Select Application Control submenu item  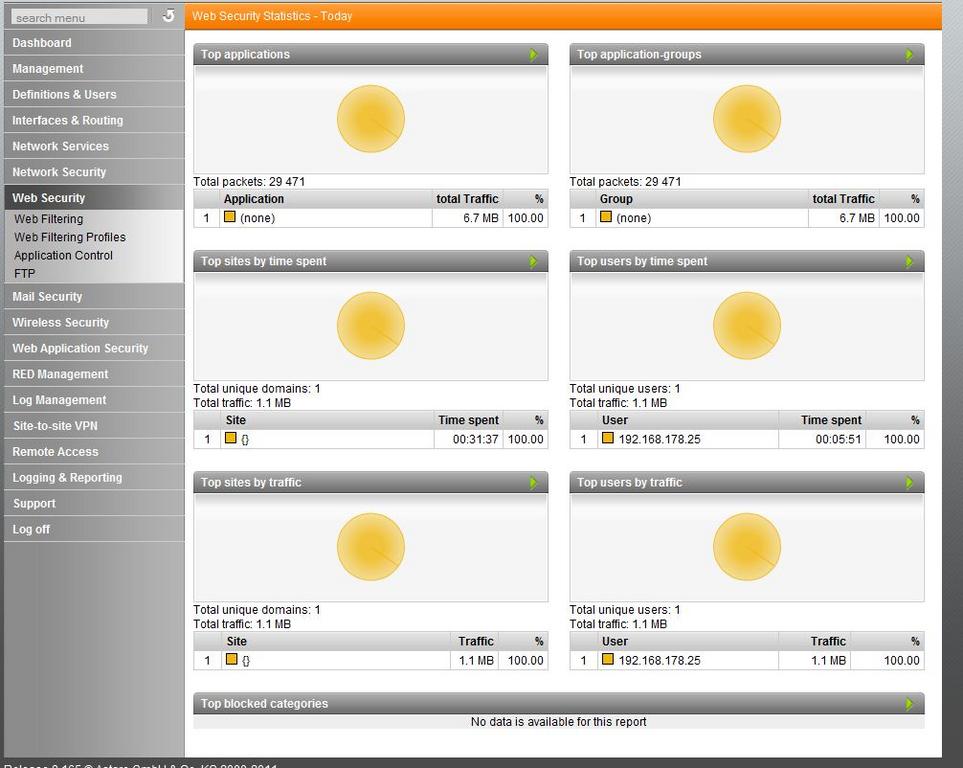coord(63,255)
